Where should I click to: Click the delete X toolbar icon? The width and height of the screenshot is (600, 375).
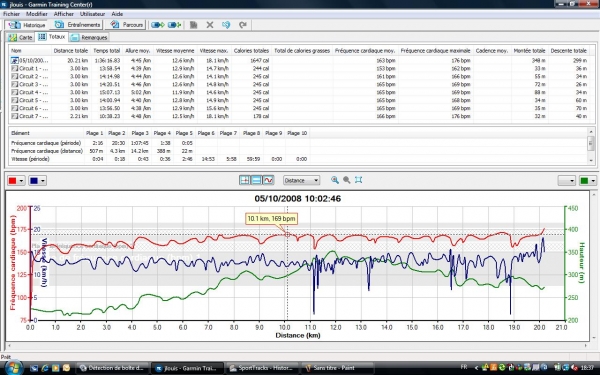tap(210, 25)
